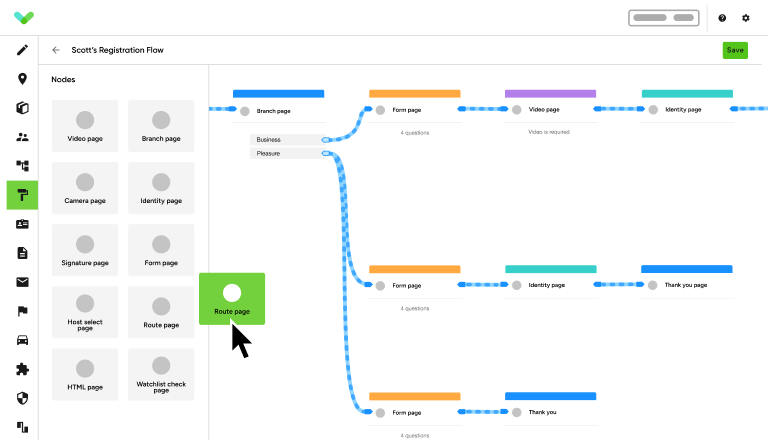Open the settings gear icon
Viewport: 768px width, 440px height.
click(x=745, y=18)
